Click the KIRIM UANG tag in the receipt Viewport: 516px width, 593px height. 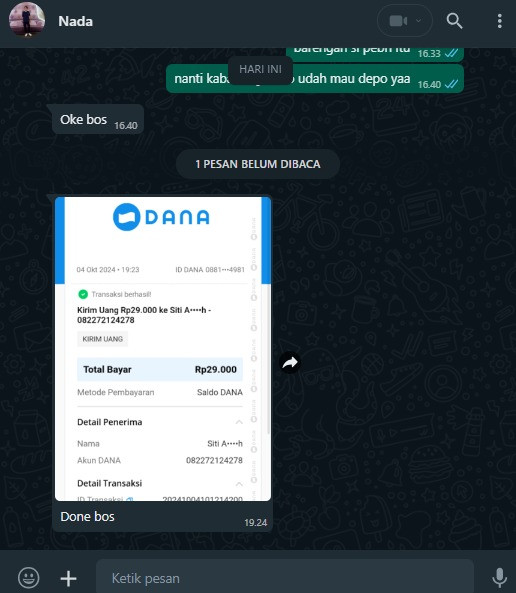click(103, 339)
